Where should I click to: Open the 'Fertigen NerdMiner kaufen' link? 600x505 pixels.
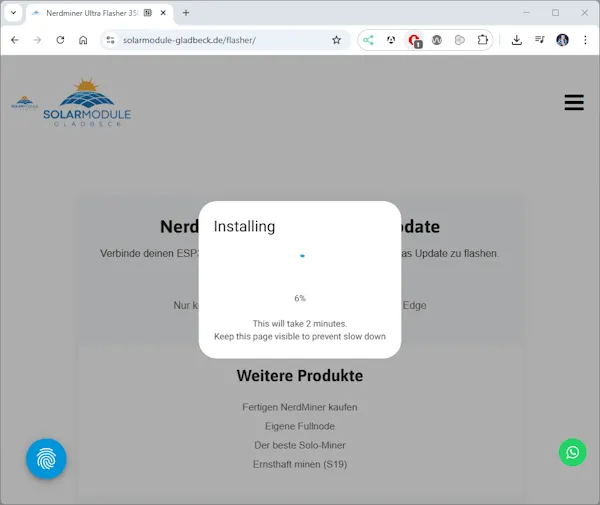(x=299, y=407)
